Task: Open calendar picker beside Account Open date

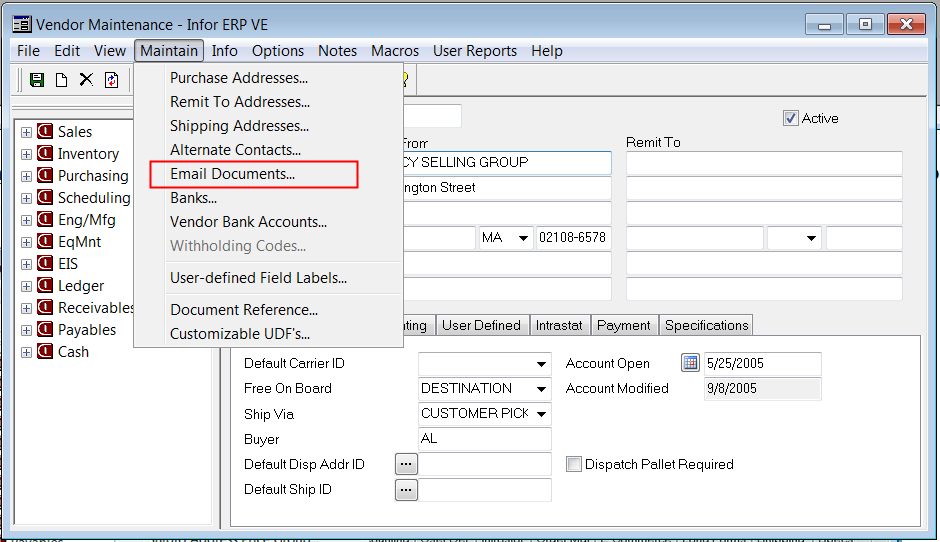Action: coord(690,364)
